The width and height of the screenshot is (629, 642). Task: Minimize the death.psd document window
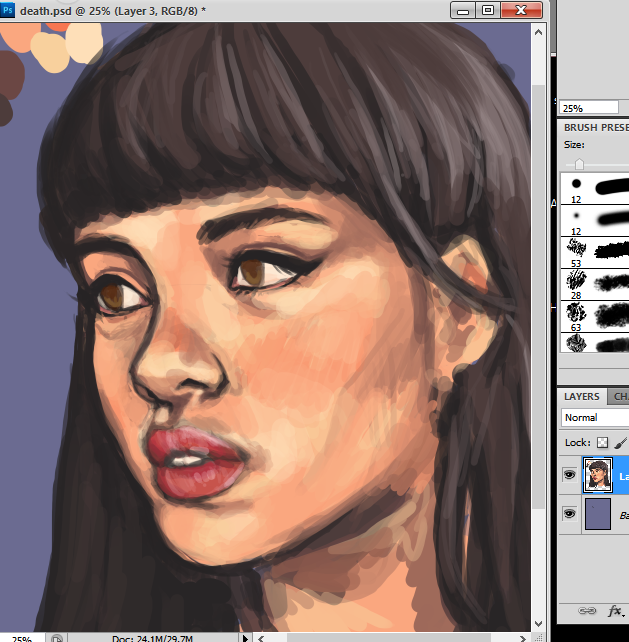[463, 10]
